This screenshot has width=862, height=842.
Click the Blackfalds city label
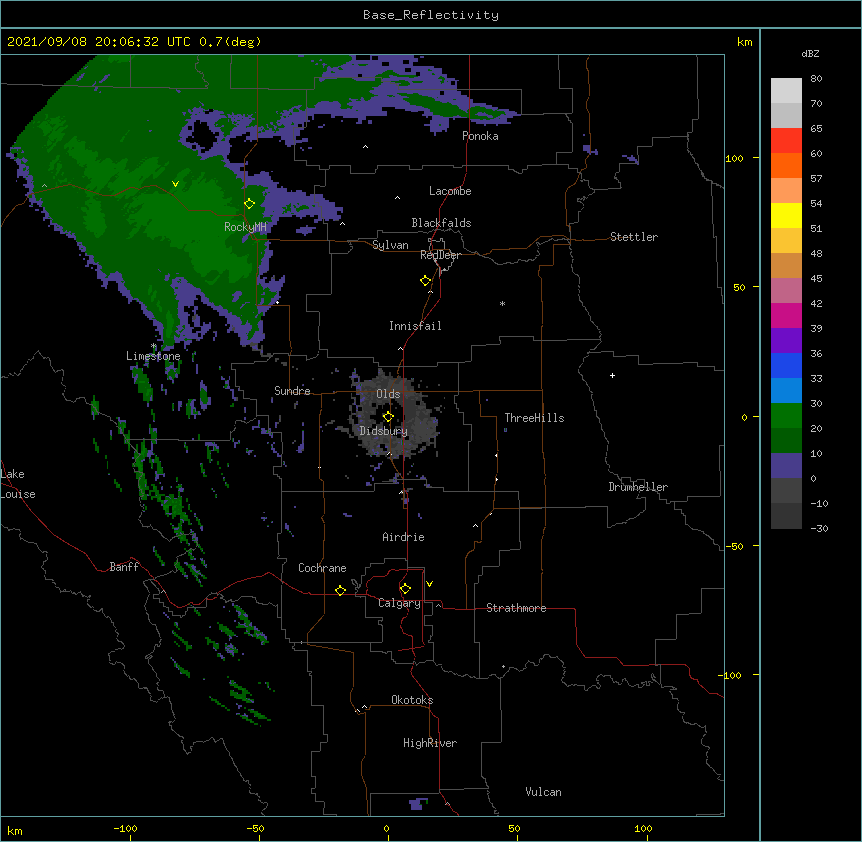441,223
